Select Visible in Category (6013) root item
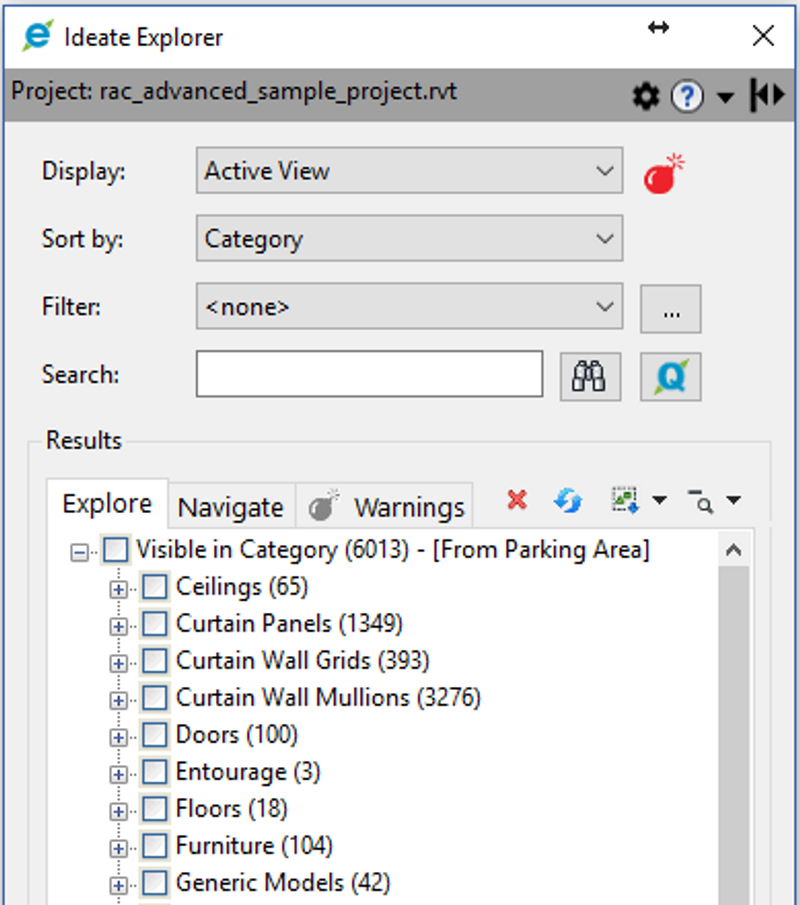The width and height of the screenshot is (800, 905). pyautogui.click(x=392, y=549)
